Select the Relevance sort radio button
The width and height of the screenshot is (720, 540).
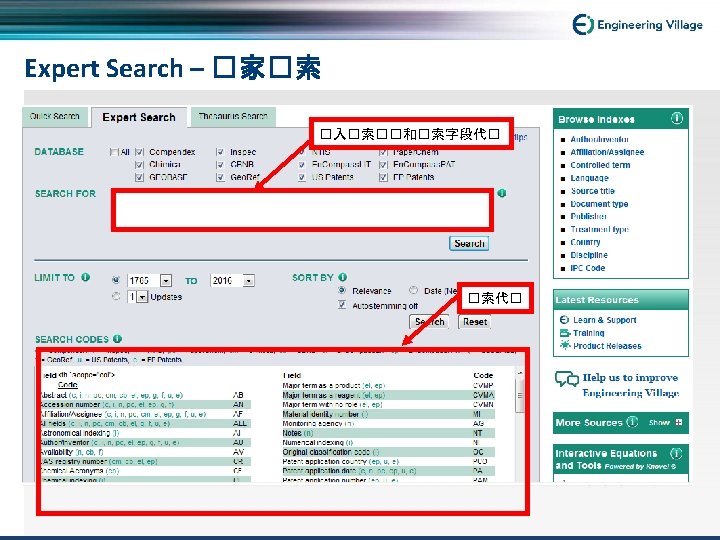pos(342,290)
